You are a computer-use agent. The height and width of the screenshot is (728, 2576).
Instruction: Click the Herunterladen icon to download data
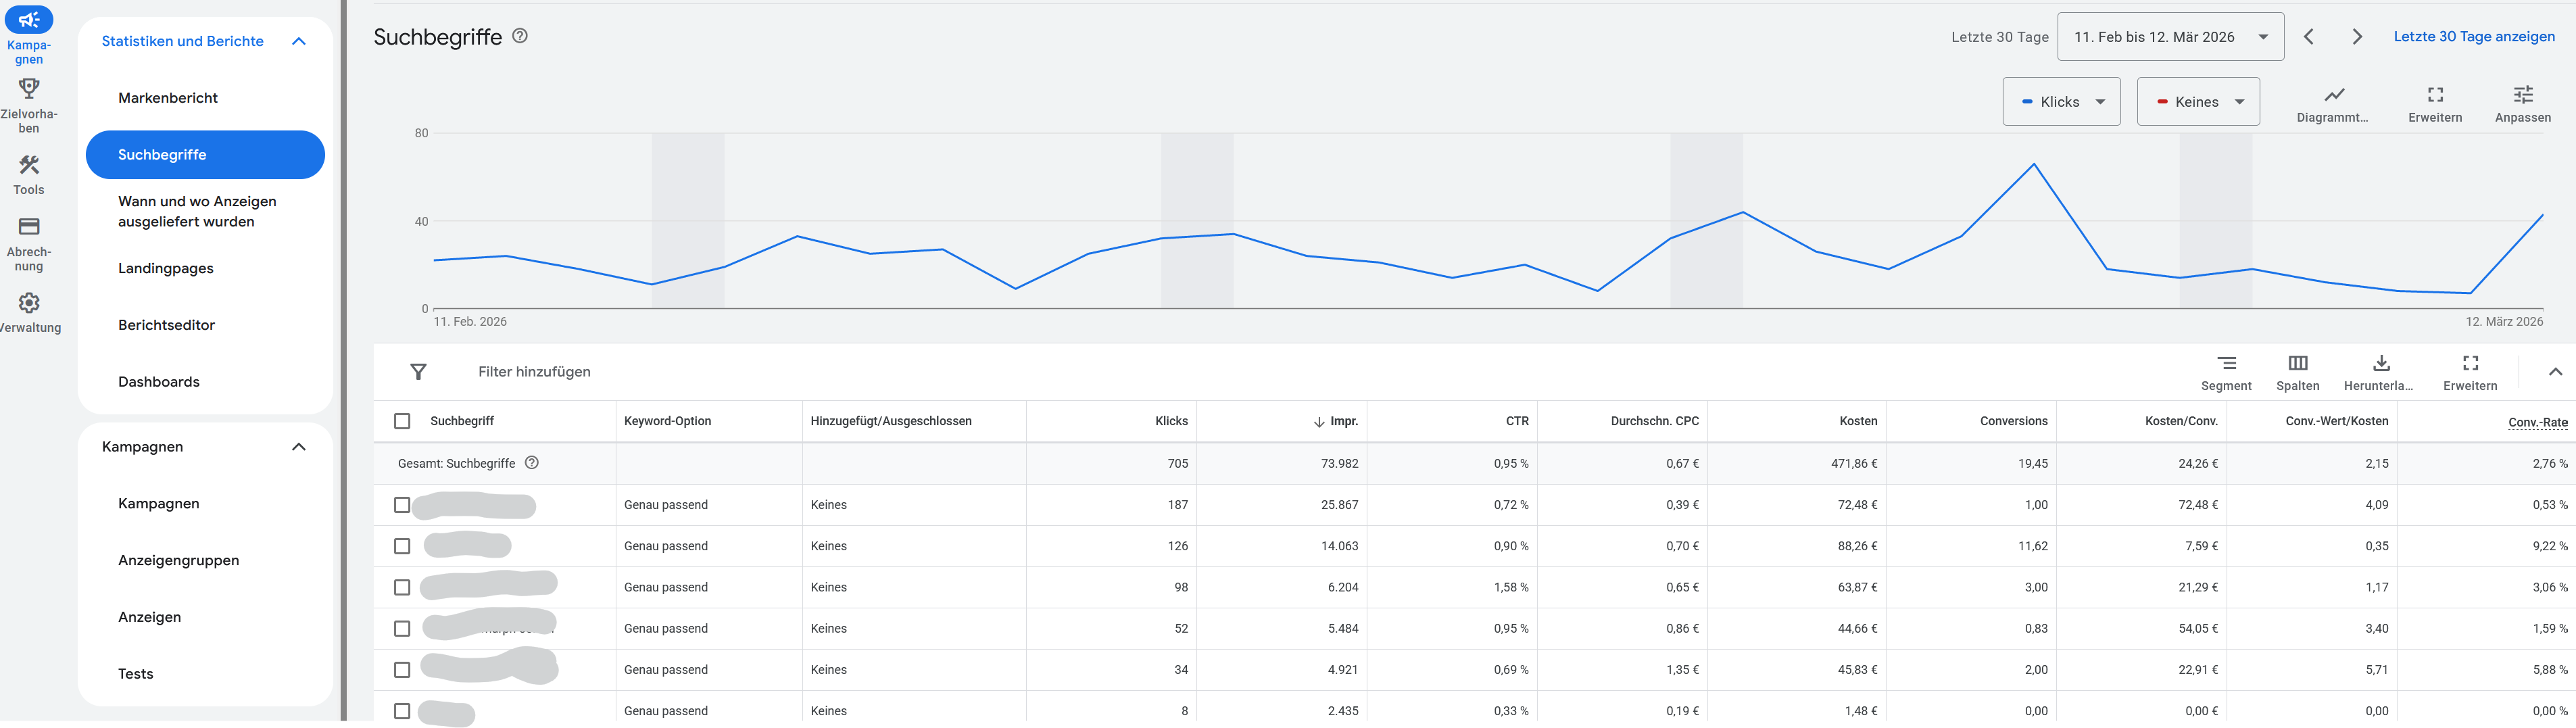[x=2379, y=370]
